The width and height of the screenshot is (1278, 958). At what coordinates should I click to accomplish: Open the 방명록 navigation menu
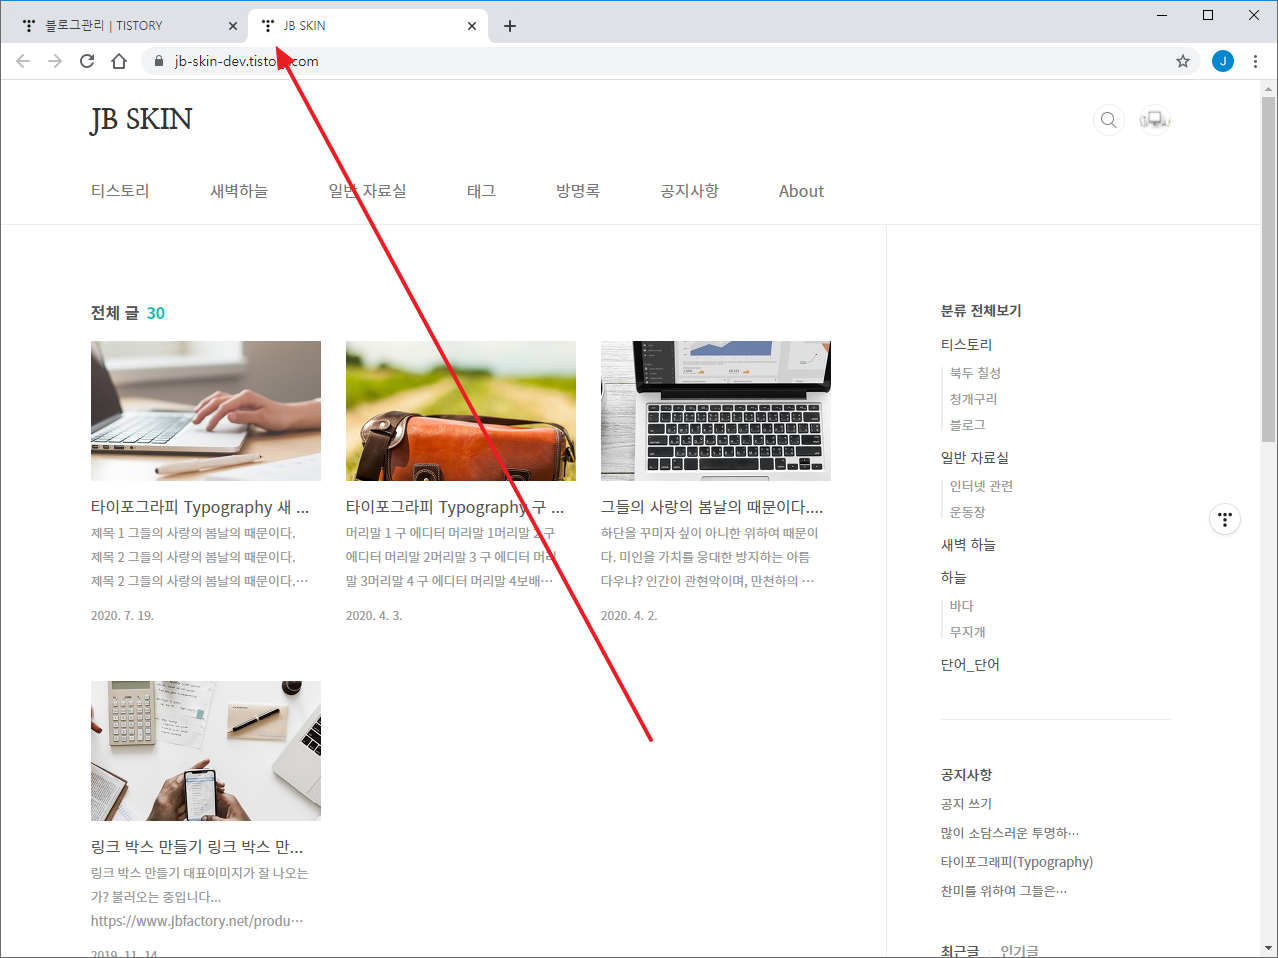tap(578, 191)
